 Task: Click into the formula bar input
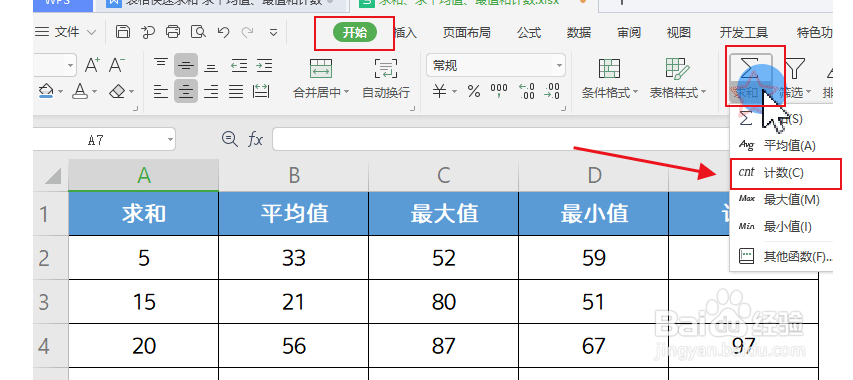[x=500, y=140]
